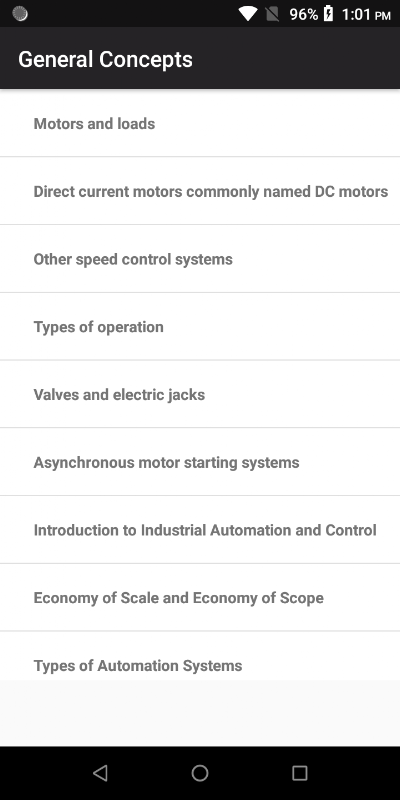Screen dimensions: 400x800
Task: Tap the battery charging icon
Action: click(328, 14)
